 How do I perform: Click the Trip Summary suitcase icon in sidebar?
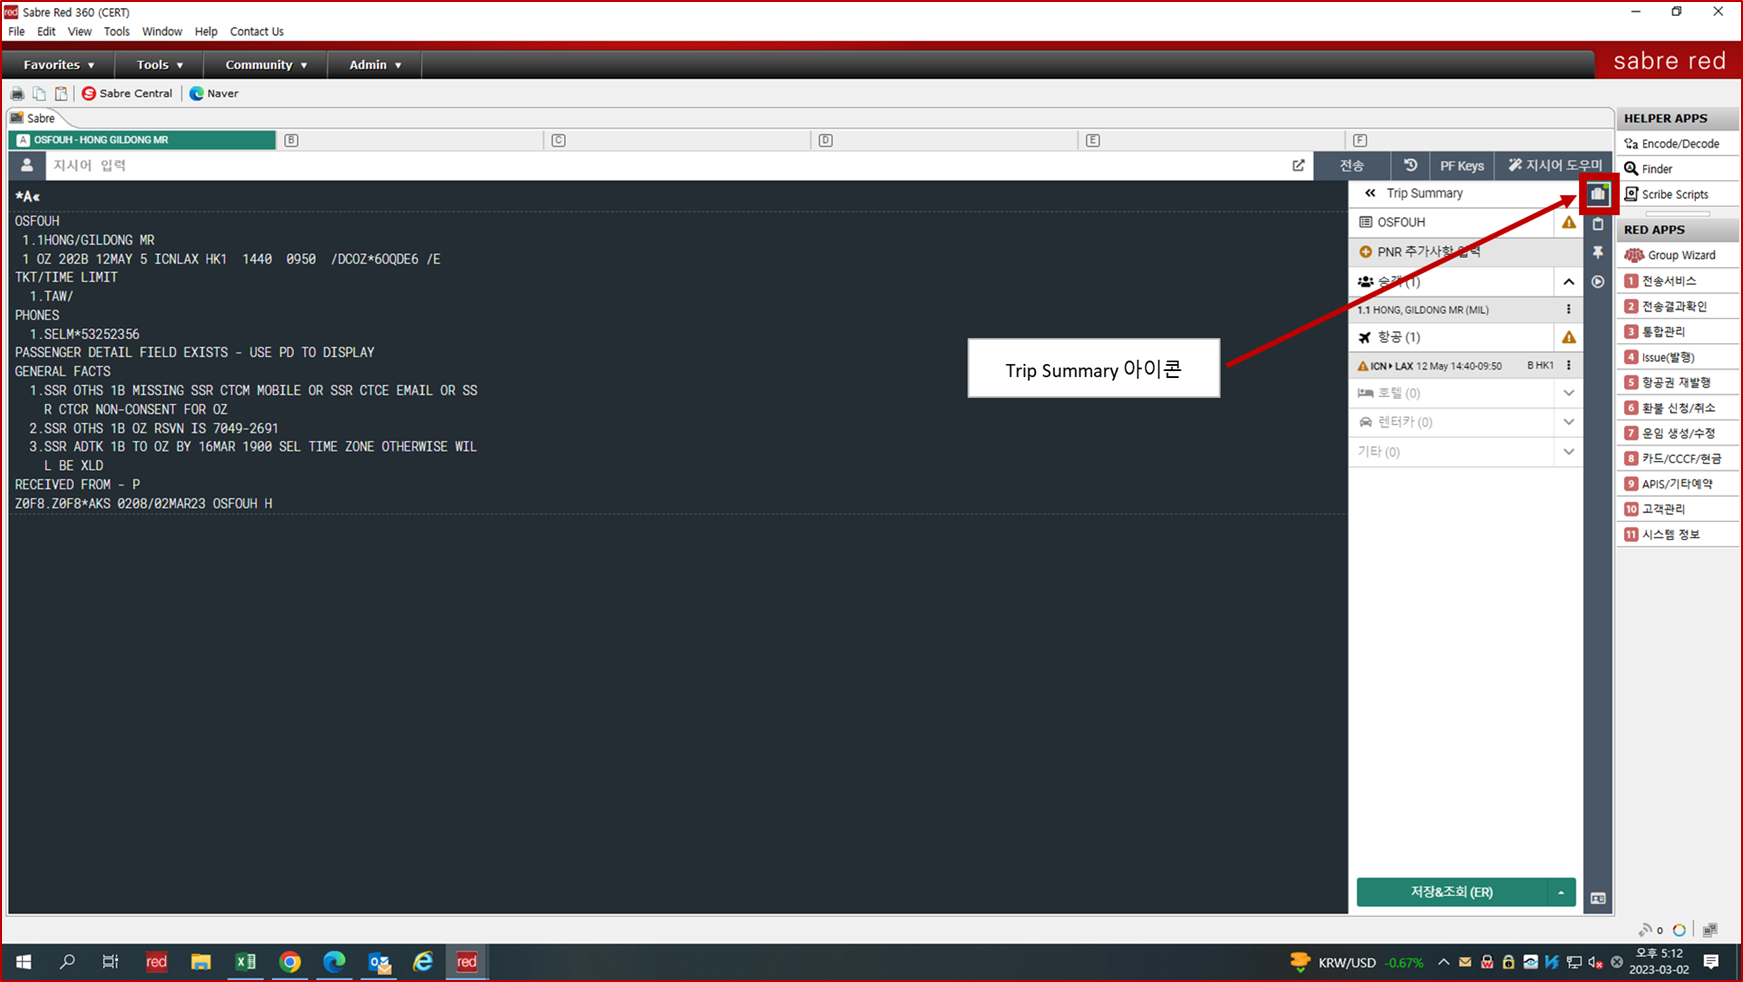tap(1598, 194)
